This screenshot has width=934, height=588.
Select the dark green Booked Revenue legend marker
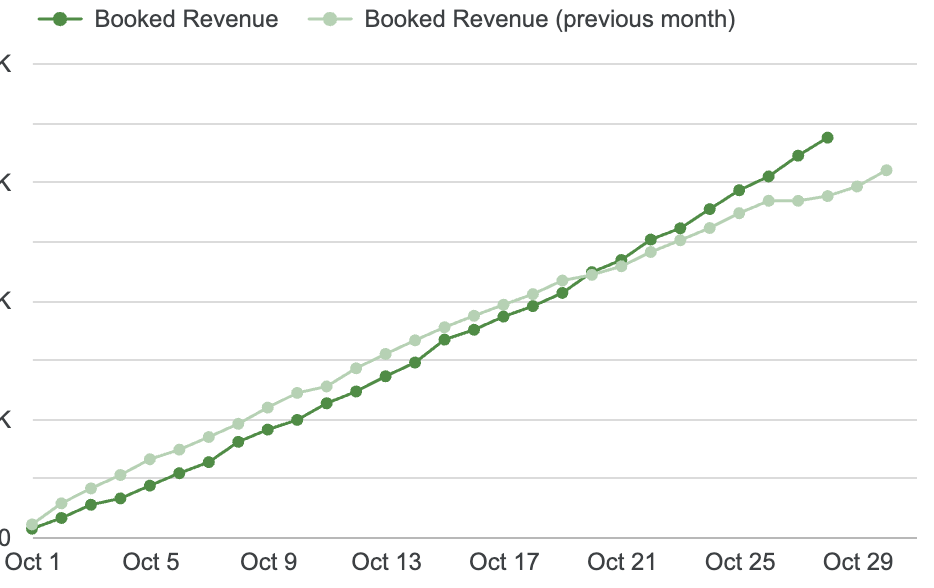point(60,18)
